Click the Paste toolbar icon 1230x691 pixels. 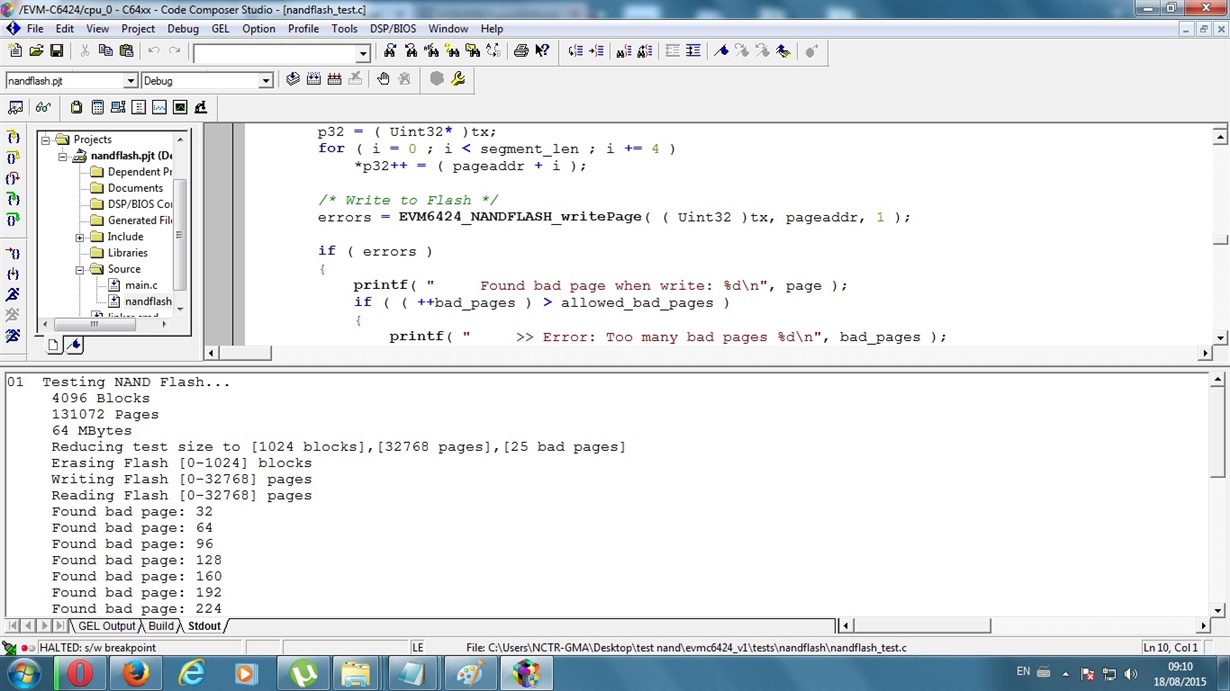click(126, 51)
